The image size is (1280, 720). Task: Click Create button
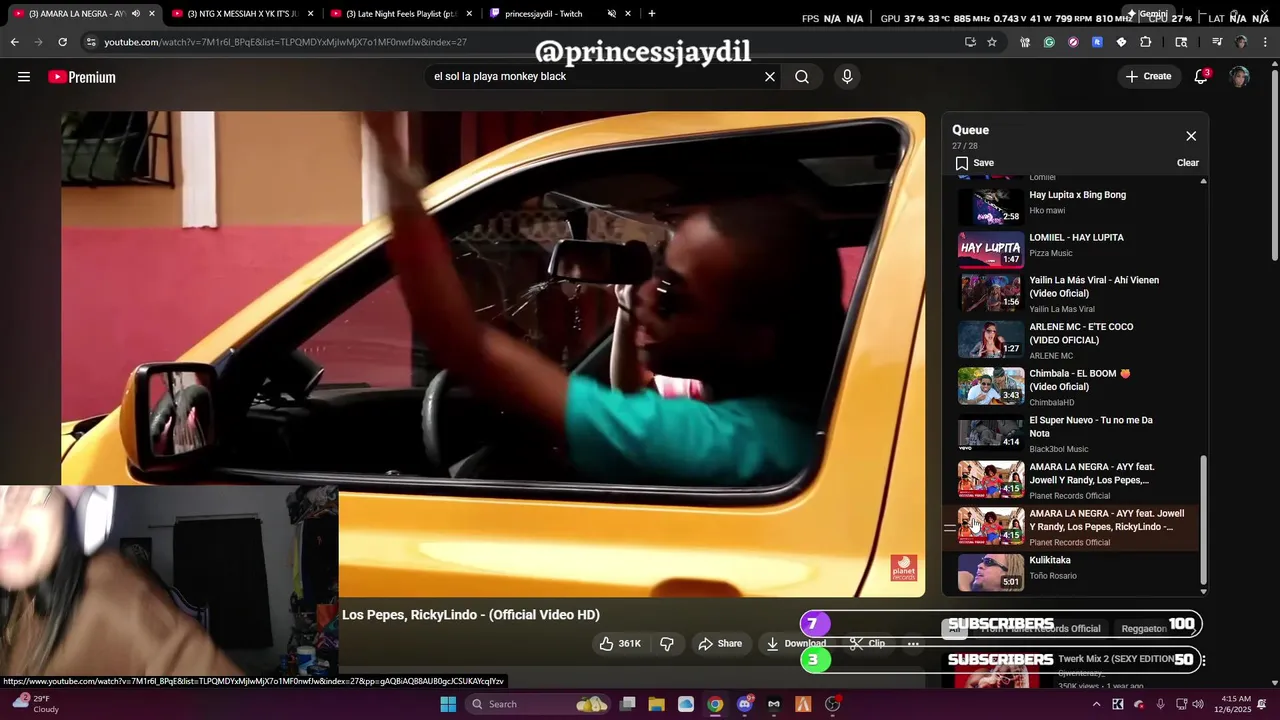click(x=1148, y=76)
